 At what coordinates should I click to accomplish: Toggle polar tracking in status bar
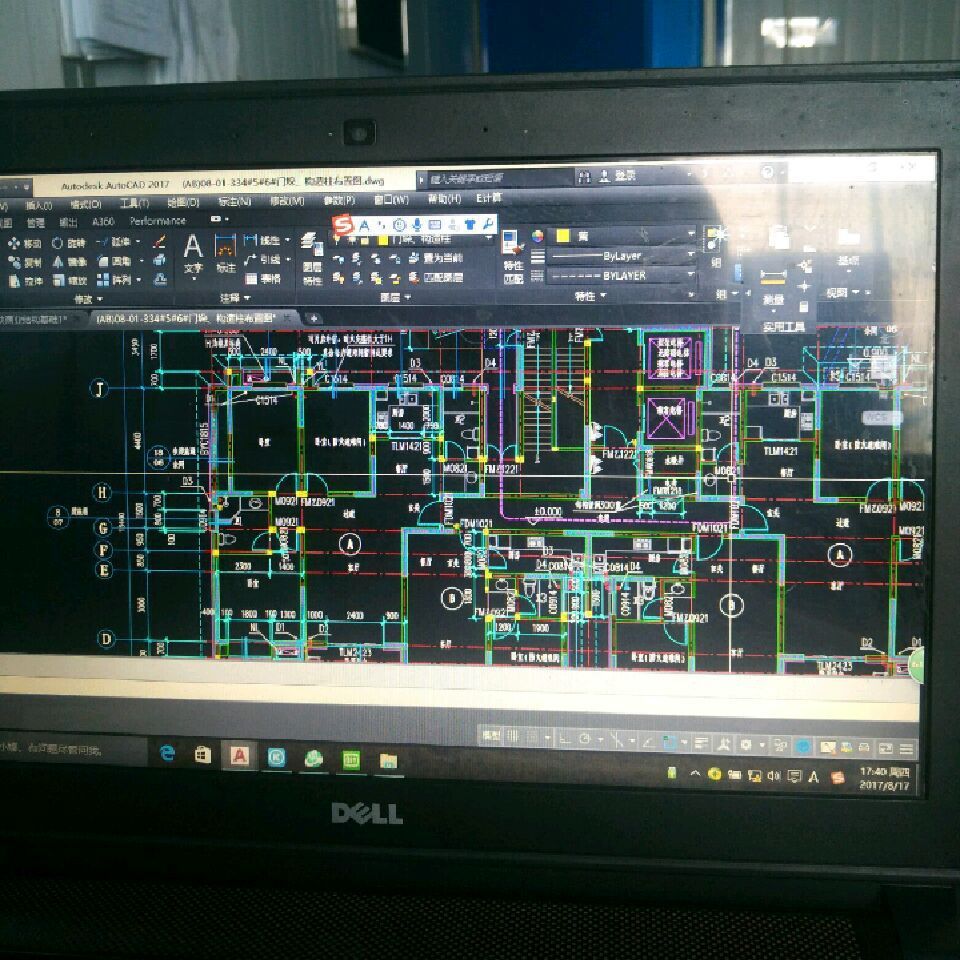[x=585, y=739]
